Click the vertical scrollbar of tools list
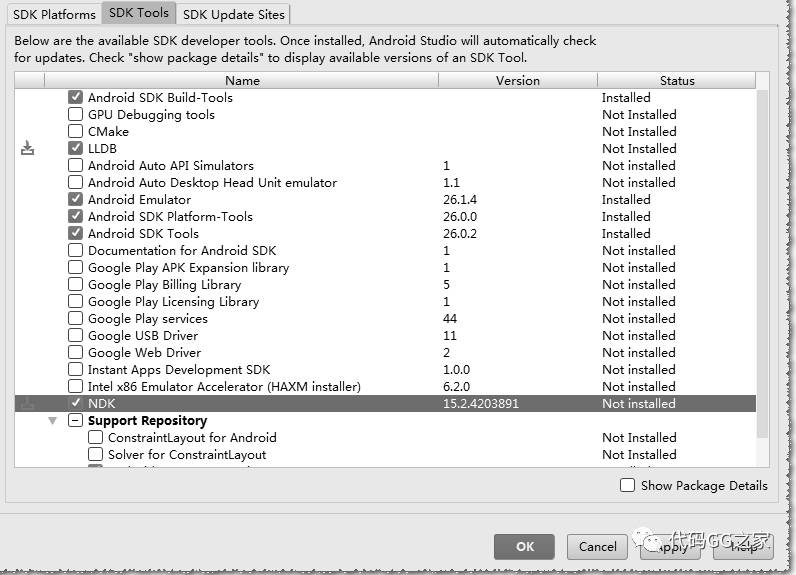 tap(762, 264)
